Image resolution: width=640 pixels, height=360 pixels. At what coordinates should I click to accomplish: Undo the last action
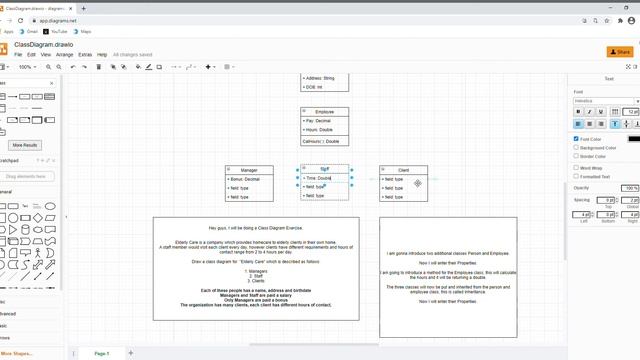(x=73, y=67)
